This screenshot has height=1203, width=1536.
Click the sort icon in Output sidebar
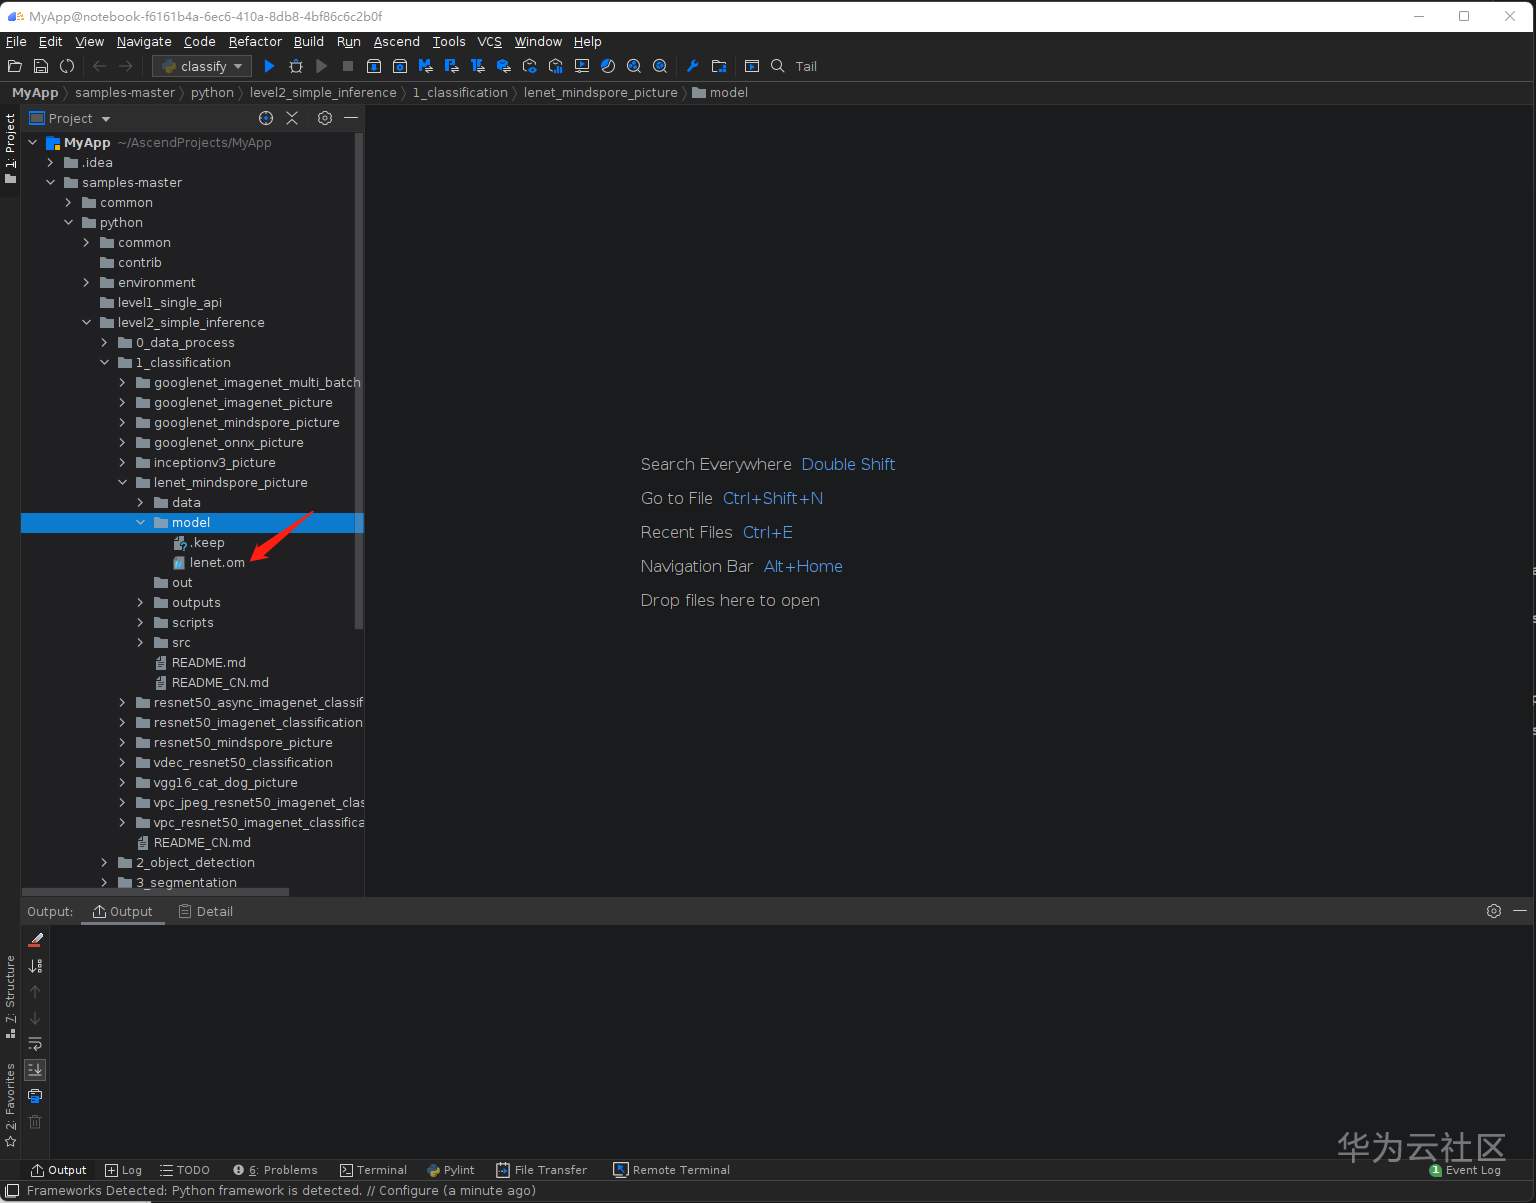click(35, 966)
